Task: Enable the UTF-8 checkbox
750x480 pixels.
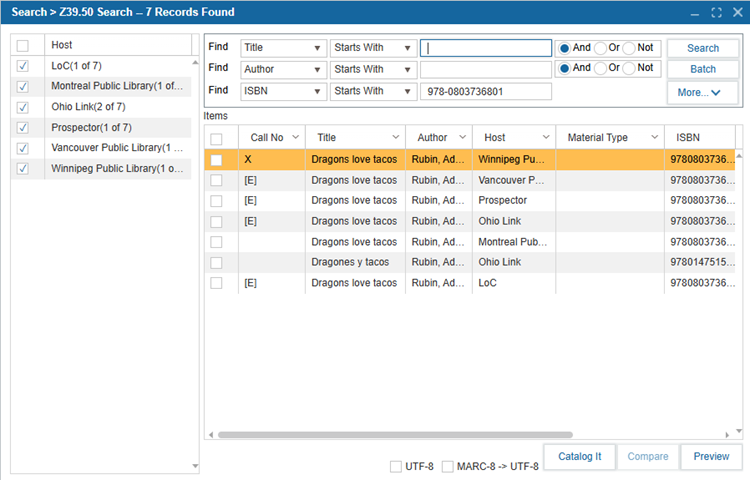Action: pos(397,466)
